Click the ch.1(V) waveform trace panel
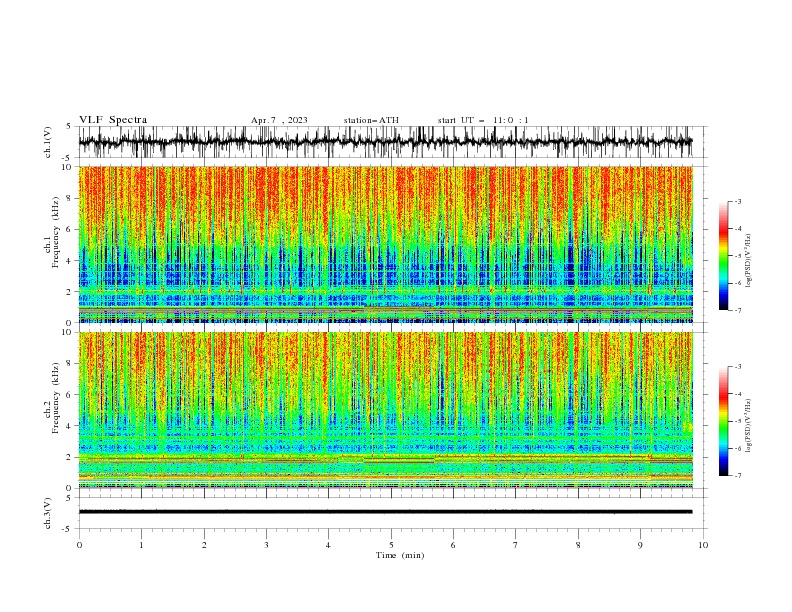This screenshot has height=612, width=792. pos(392,142)
